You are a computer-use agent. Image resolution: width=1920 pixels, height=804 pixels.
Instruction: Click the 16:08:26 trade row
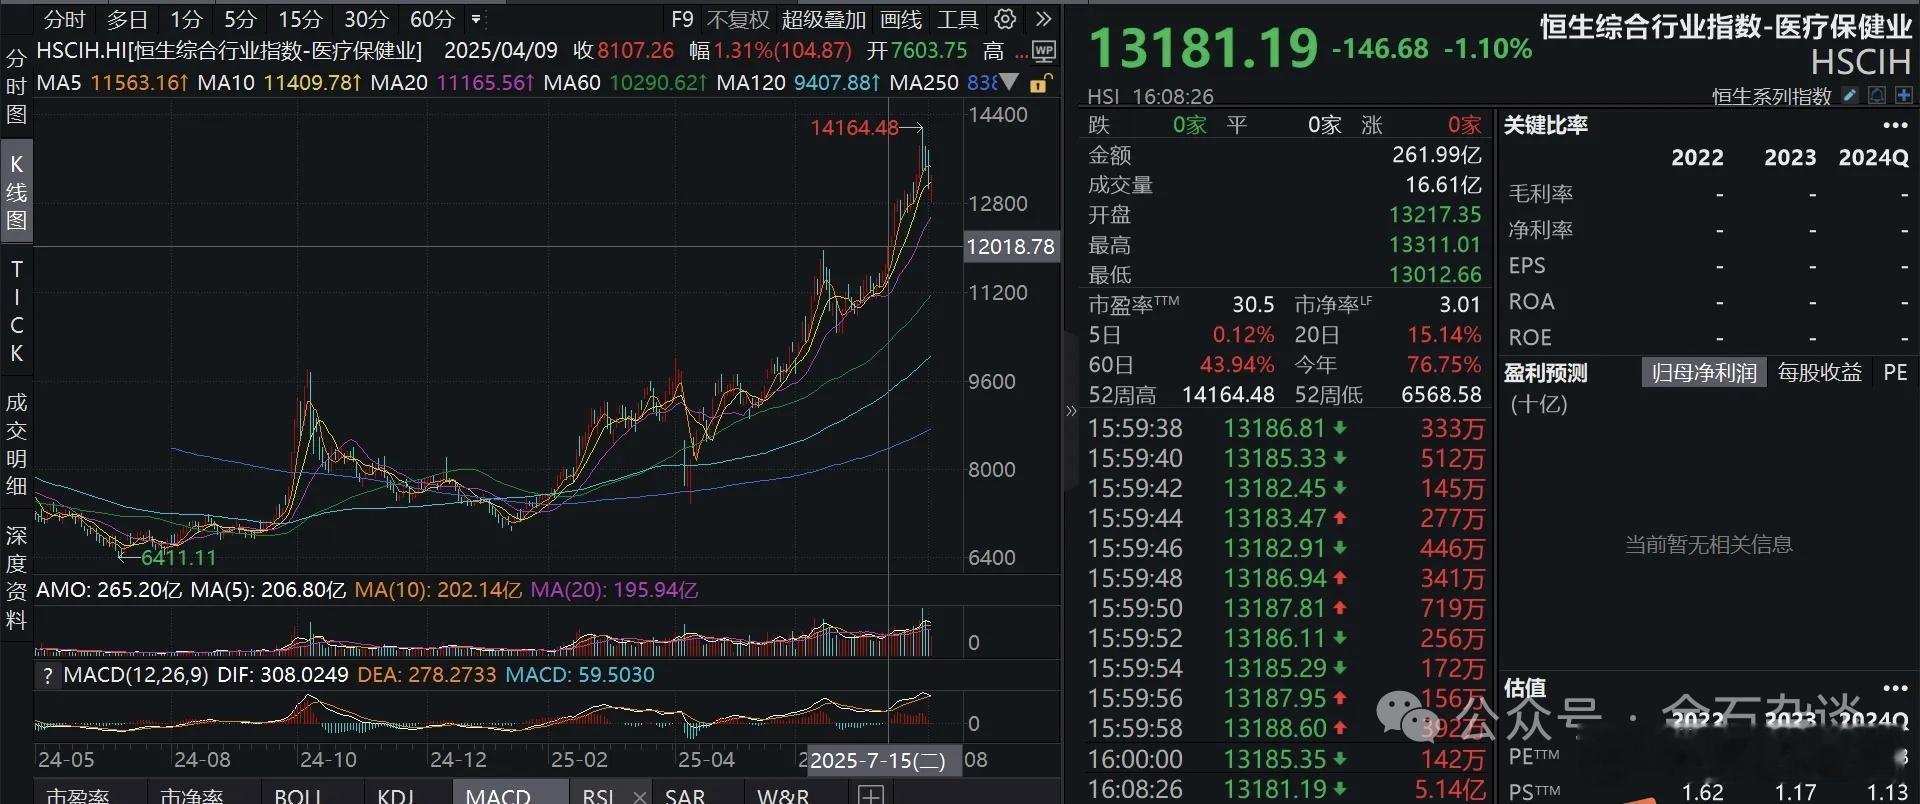(1287, 789)
